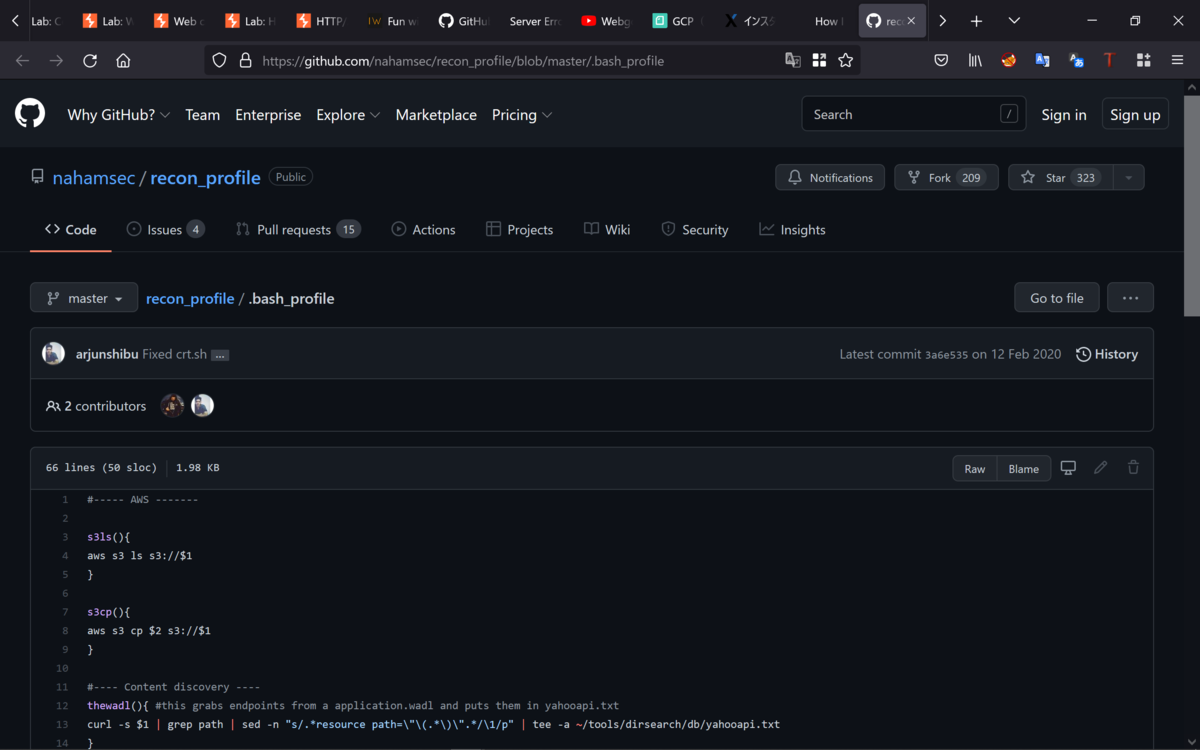Click the QR grid icon in address bar
The image size is (1200, 750).
click(819, 60)
